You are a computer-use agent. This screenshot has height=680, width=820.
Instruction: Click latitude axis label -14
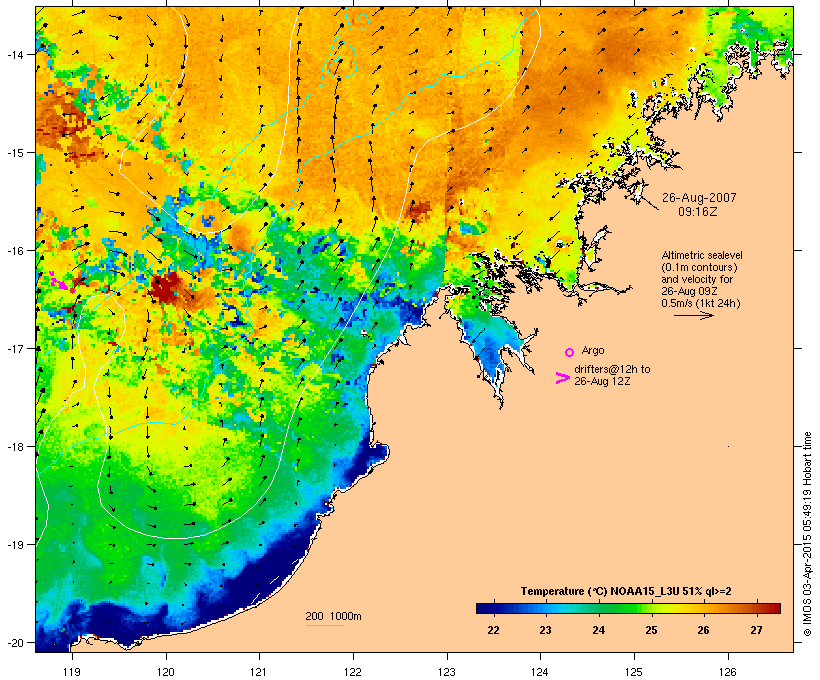point(14,54)
